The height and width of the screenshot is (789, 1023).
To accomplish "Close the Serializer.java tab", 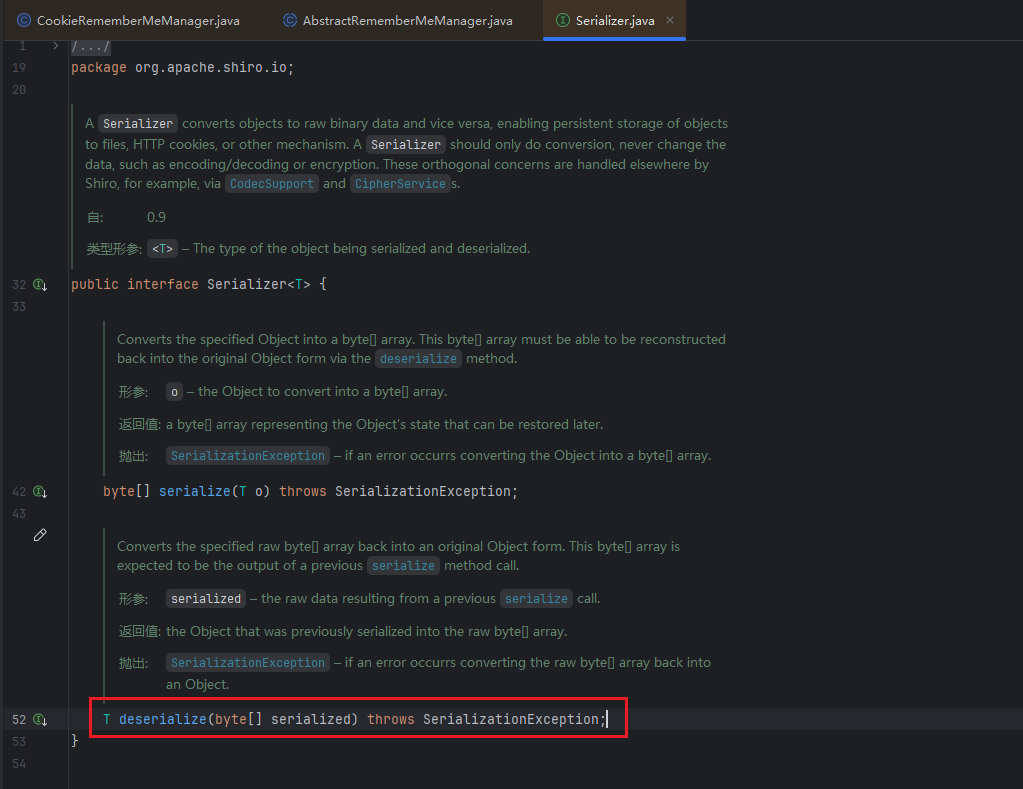I will point(670,20).
